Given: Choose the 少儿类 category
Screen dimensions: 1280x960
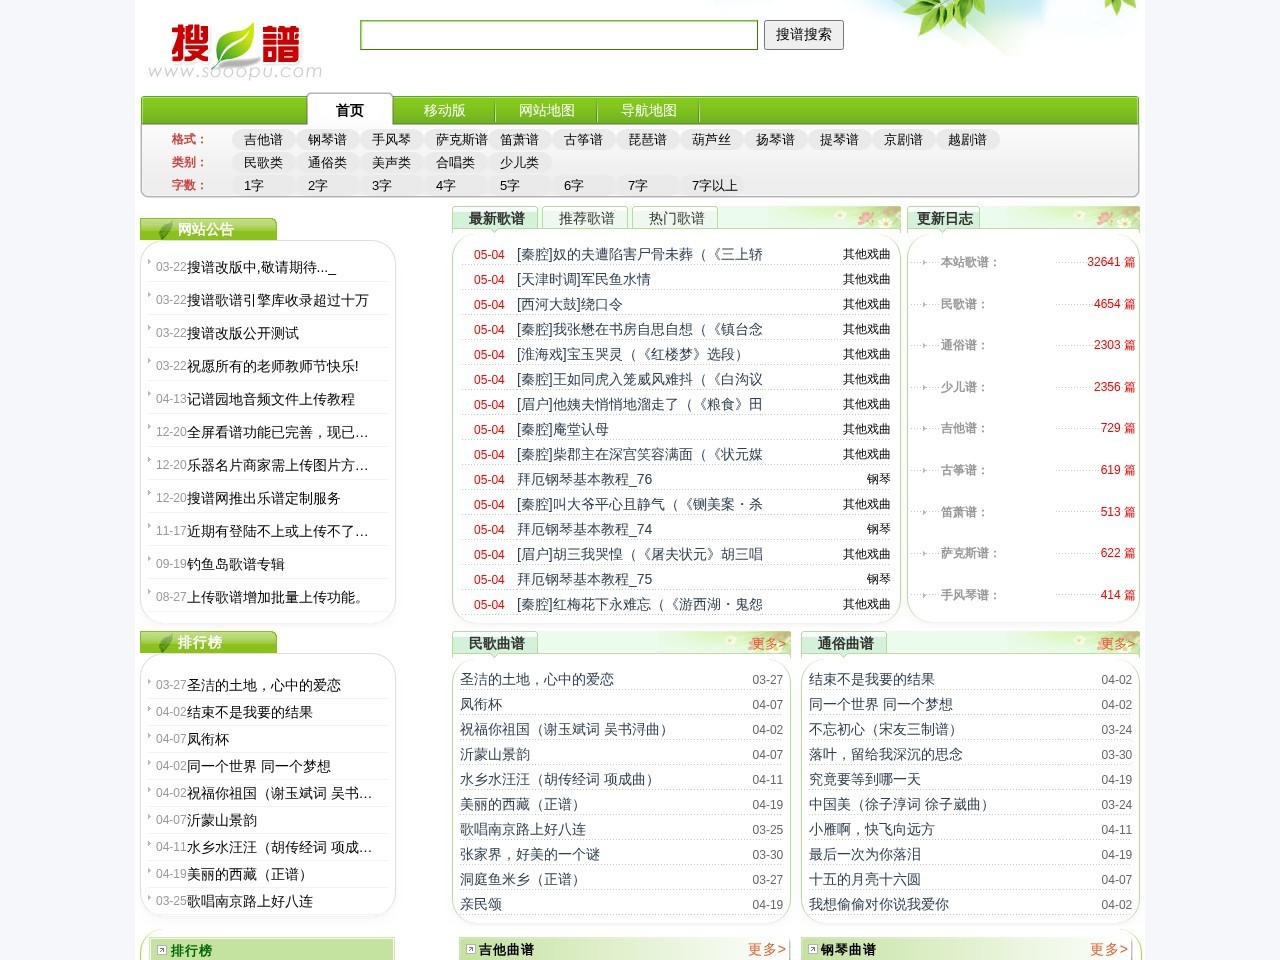Looking at the screenshot, I should coord(520,163).
